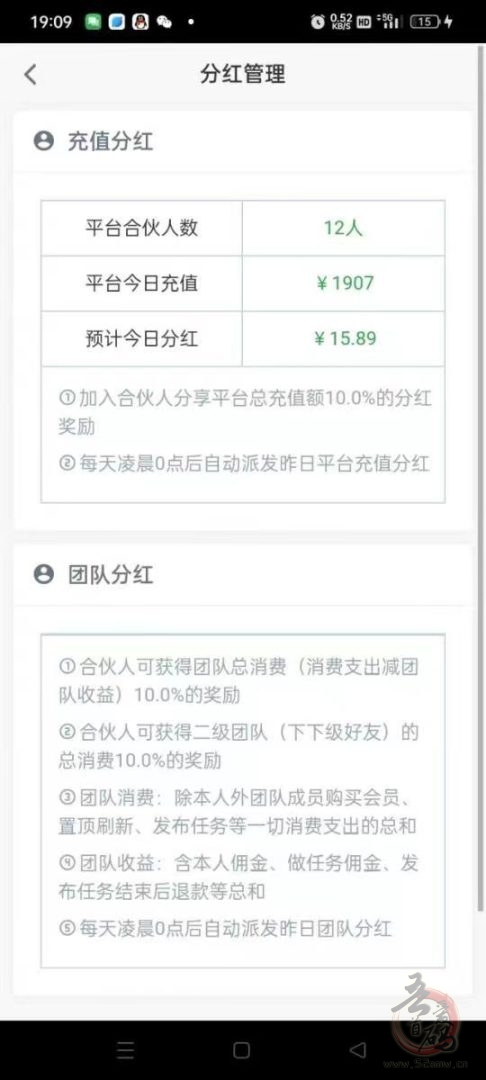The height and width of the screenshot is (1080, 486).
Task: Tap the back arrow in header
Action: 30,74
